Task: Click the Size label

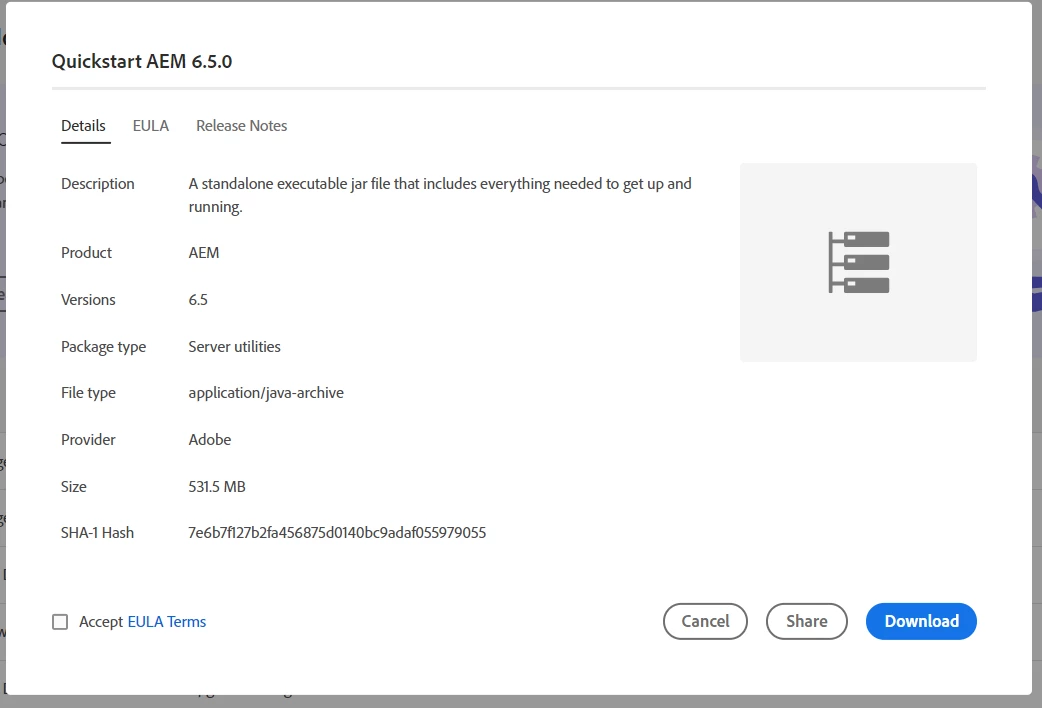Action: (x=74, y=487)
